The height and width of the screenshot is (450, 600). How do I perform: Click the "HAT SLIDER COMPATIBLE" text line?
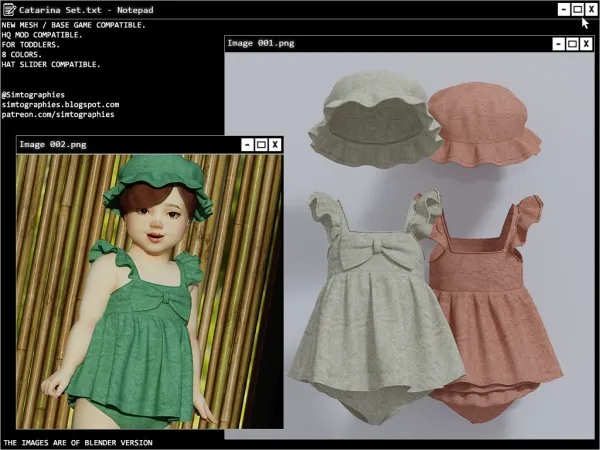(52, 64)
